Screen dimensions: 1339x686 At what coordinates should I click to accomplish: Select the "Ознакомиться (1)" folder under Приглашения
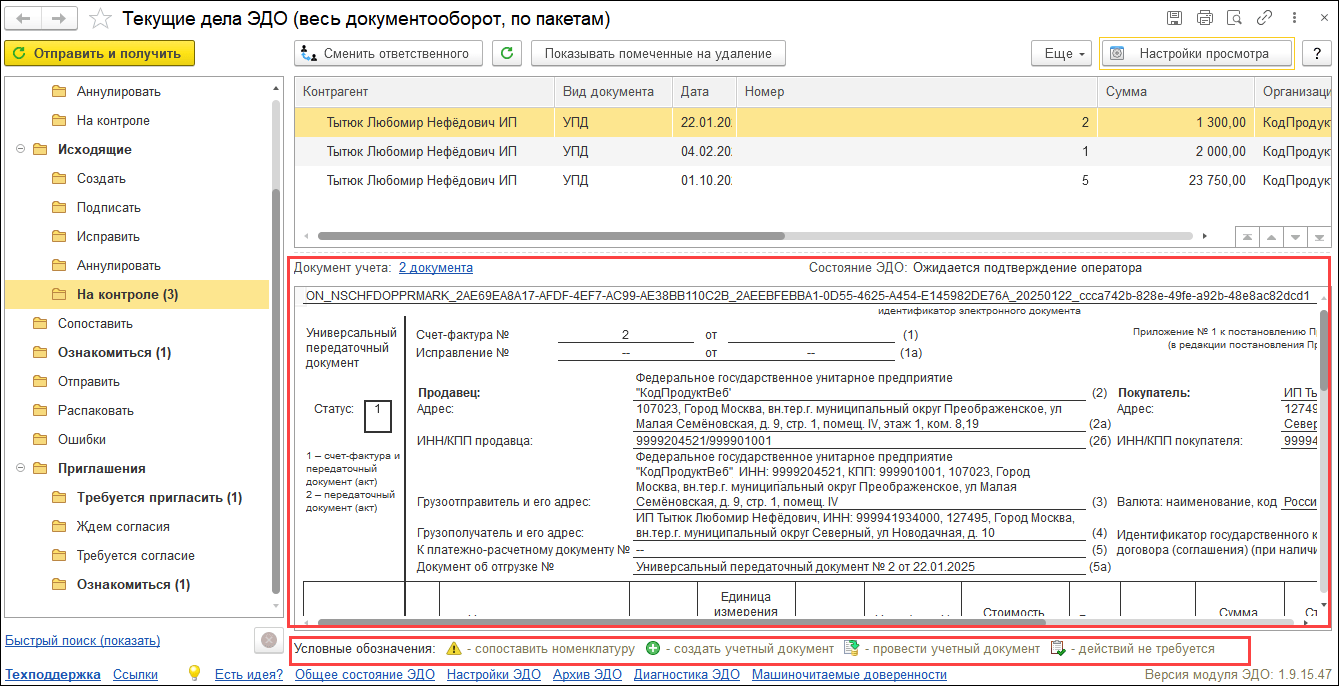click(132, 585)
